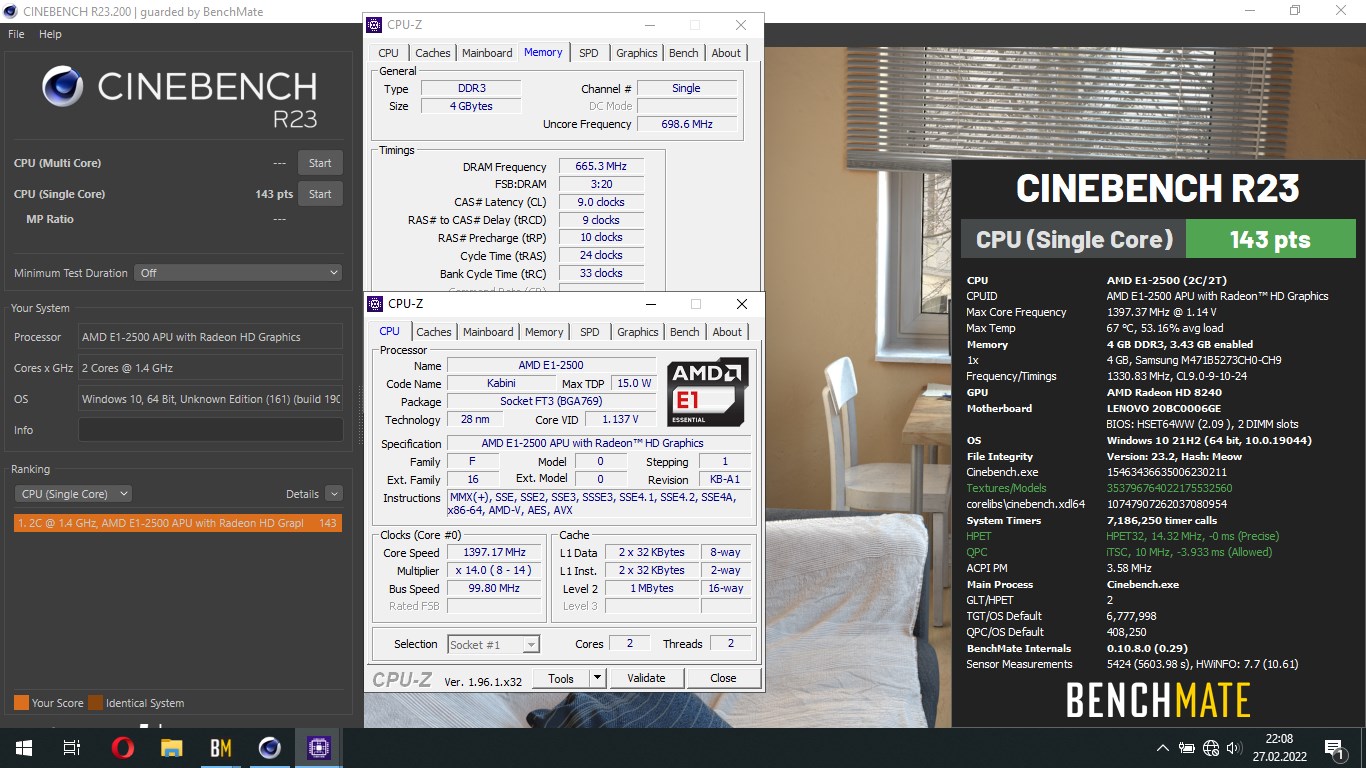The height and width of the screenshot is (768, 1366).
Task: Open the notification center icon
Action: pos(1334,747)
